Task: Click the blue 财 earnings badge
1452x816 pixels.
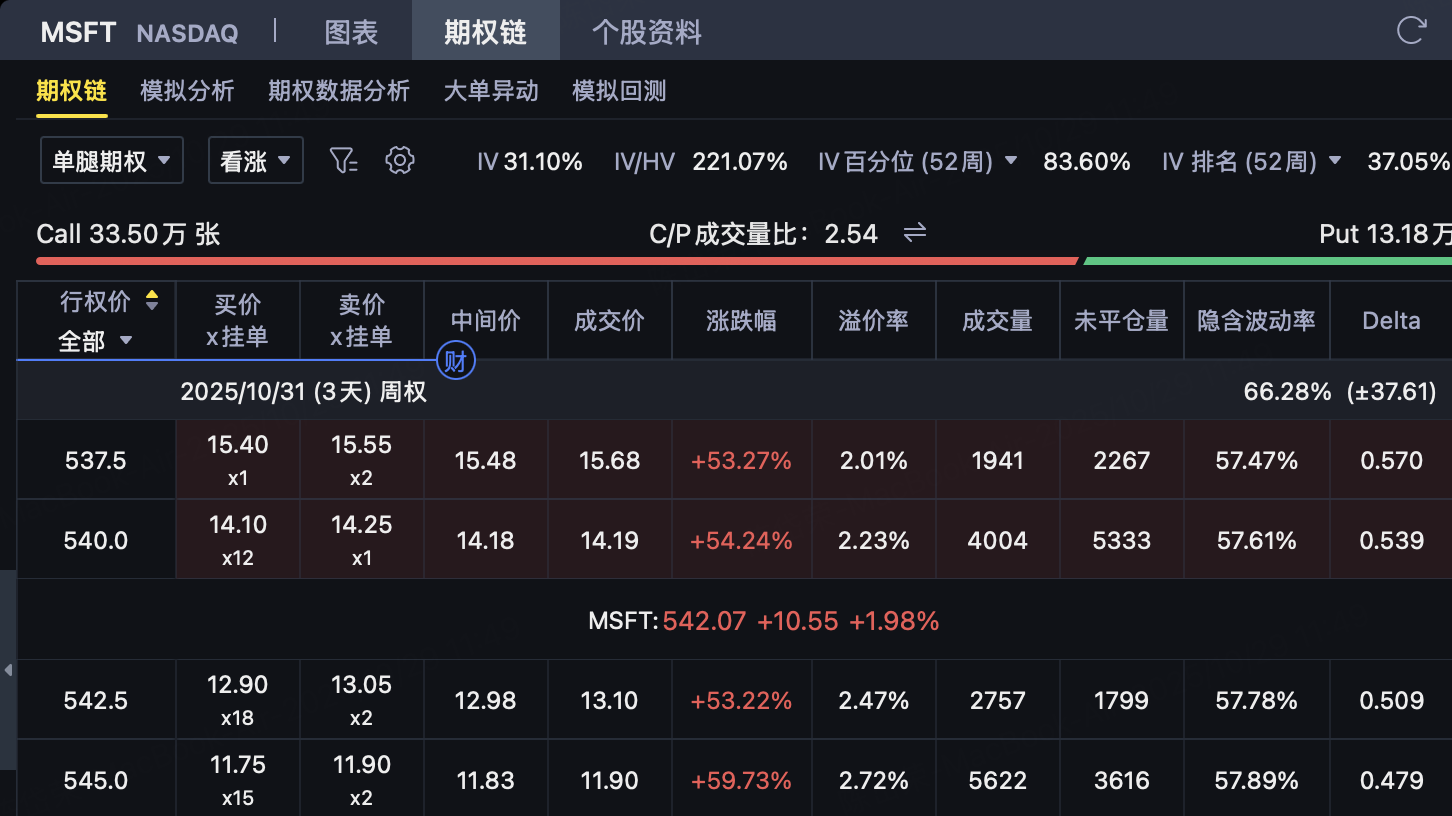Action: pyautogui.click(x=456, y=361)
